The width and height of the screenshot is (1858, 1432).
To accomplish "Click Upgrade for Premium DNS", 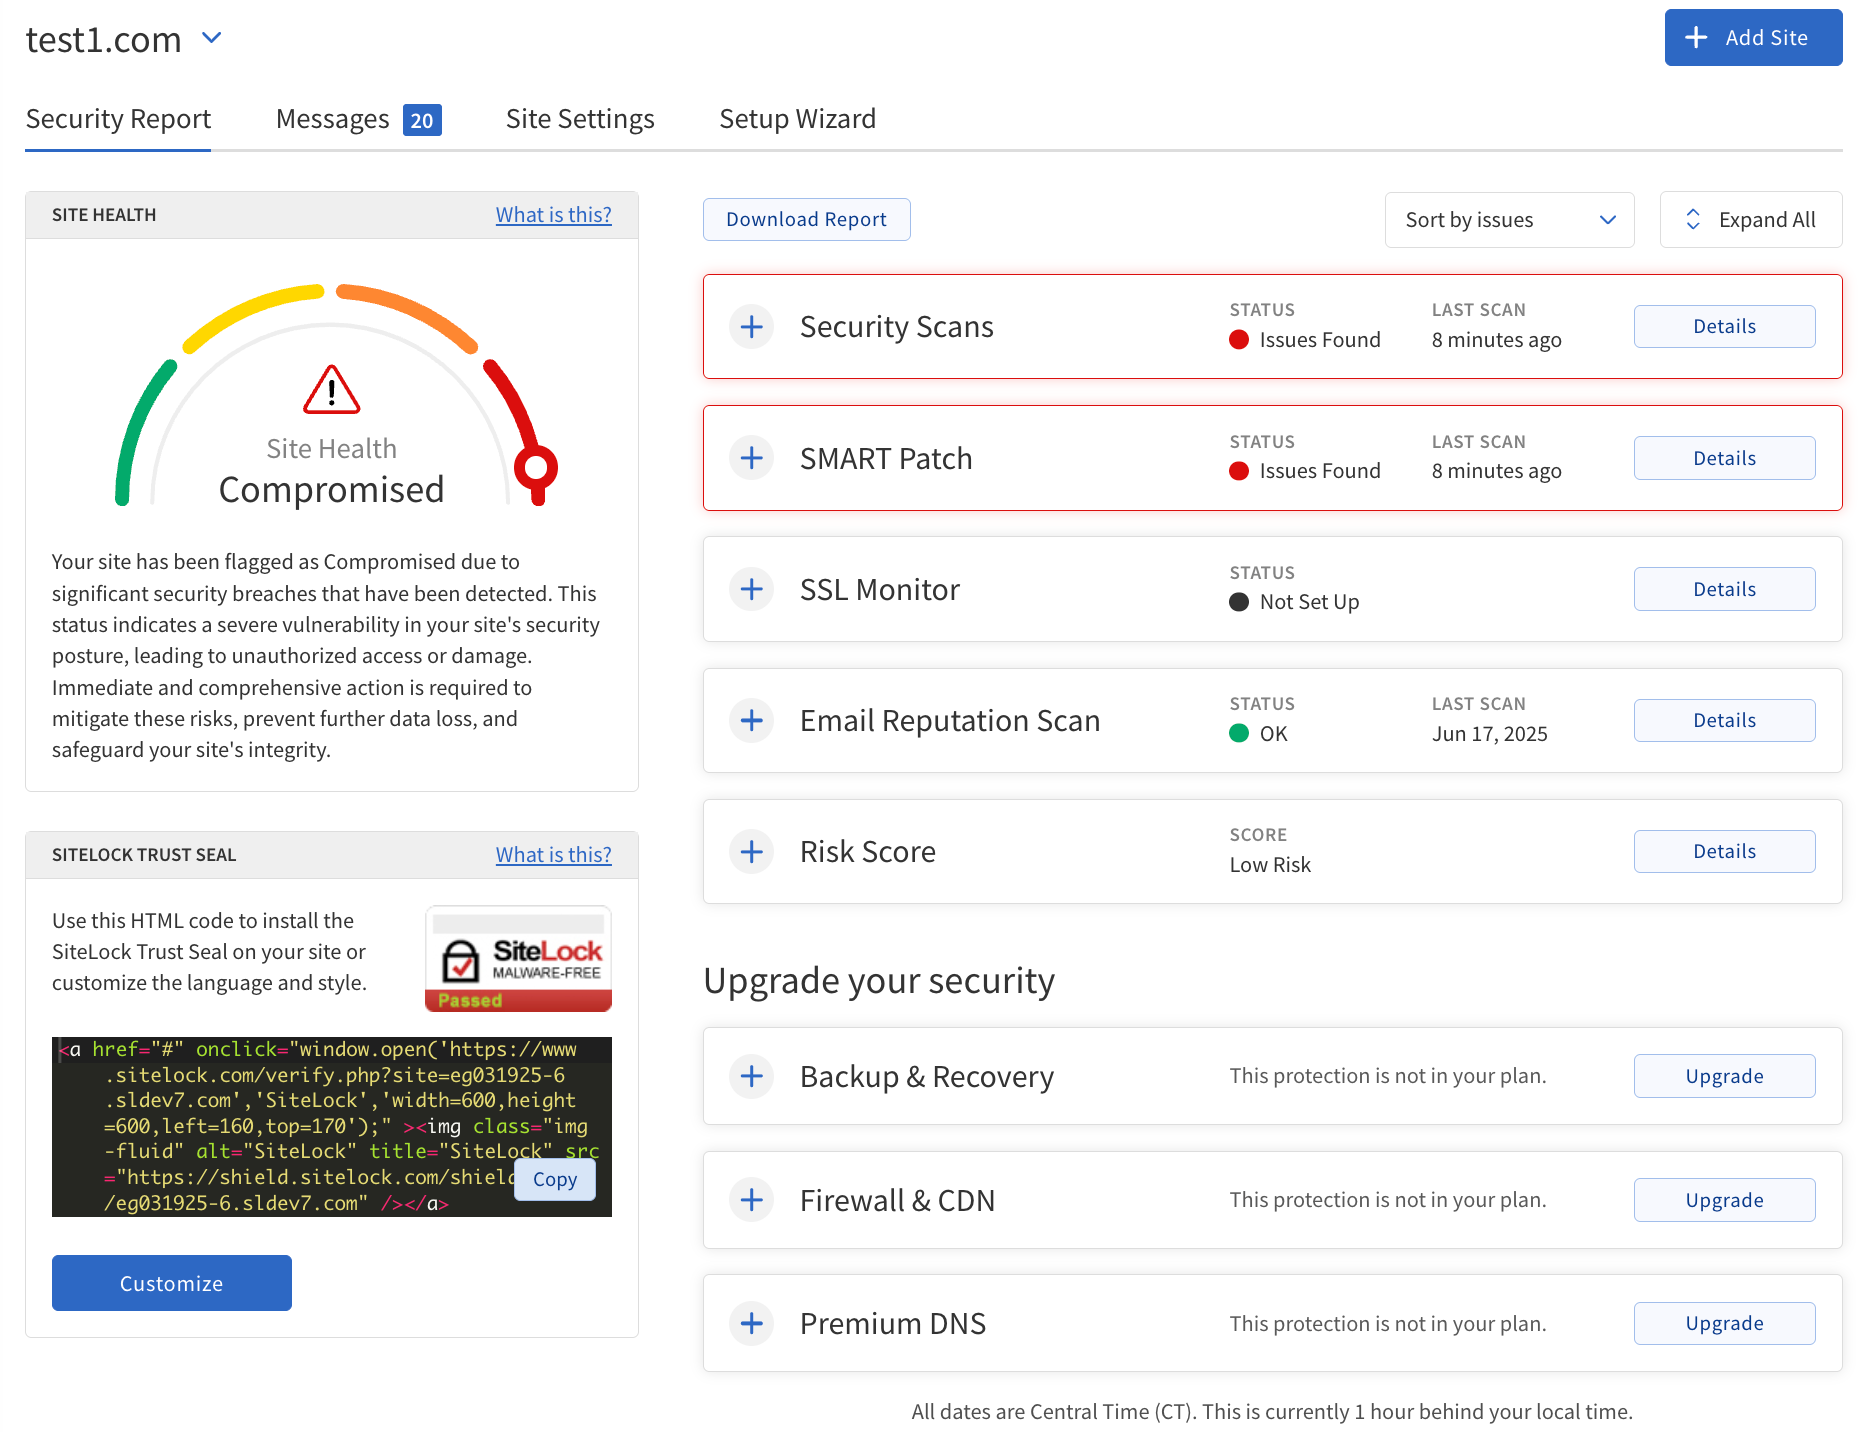I will pyautogui.click(x=1724, y=1323).
